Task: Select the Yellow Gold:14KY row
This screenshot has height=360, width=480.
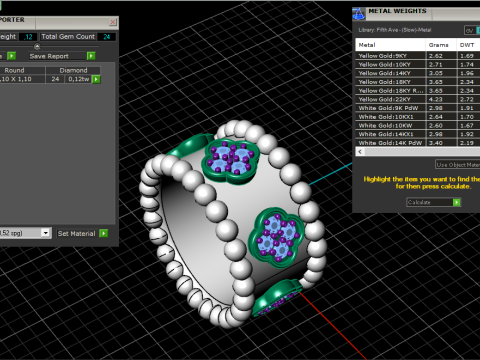Action: (x=418, y=73)
